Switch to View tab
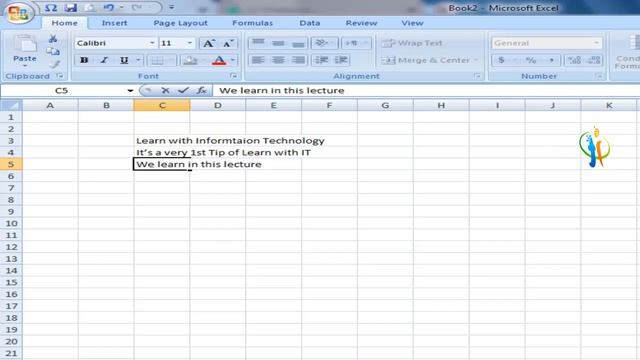Image resolution: width=640 pixels, height=360 pixels. pos(412,23)
